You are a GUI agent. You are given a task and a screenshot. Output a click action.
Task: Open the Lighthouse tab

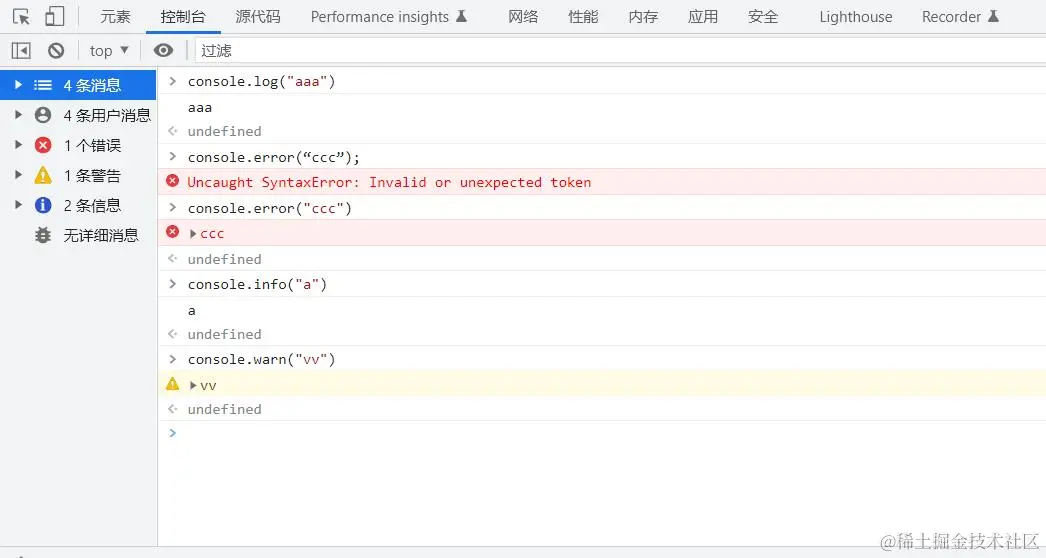point(855,16)
